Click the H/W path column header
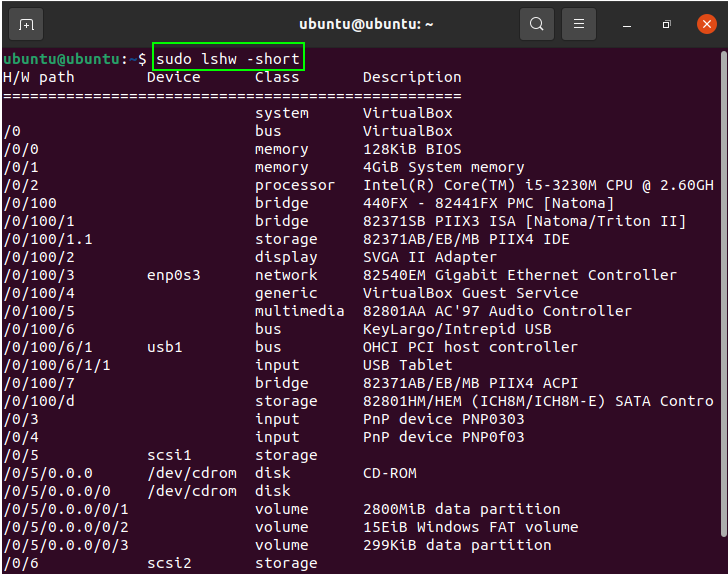 (39, 77)
